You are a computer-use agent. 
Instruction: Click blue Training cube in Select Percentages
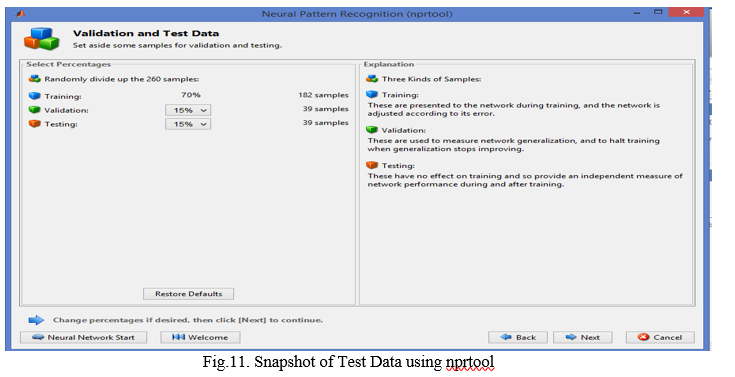35,96
